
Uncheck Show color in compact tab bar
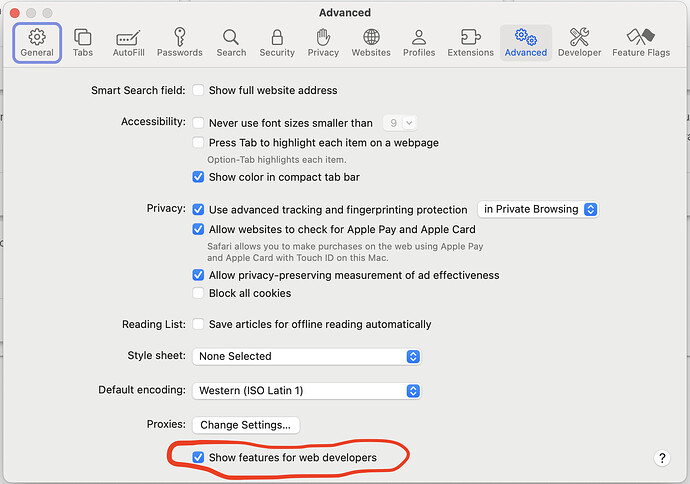click(x=198, y=177)
